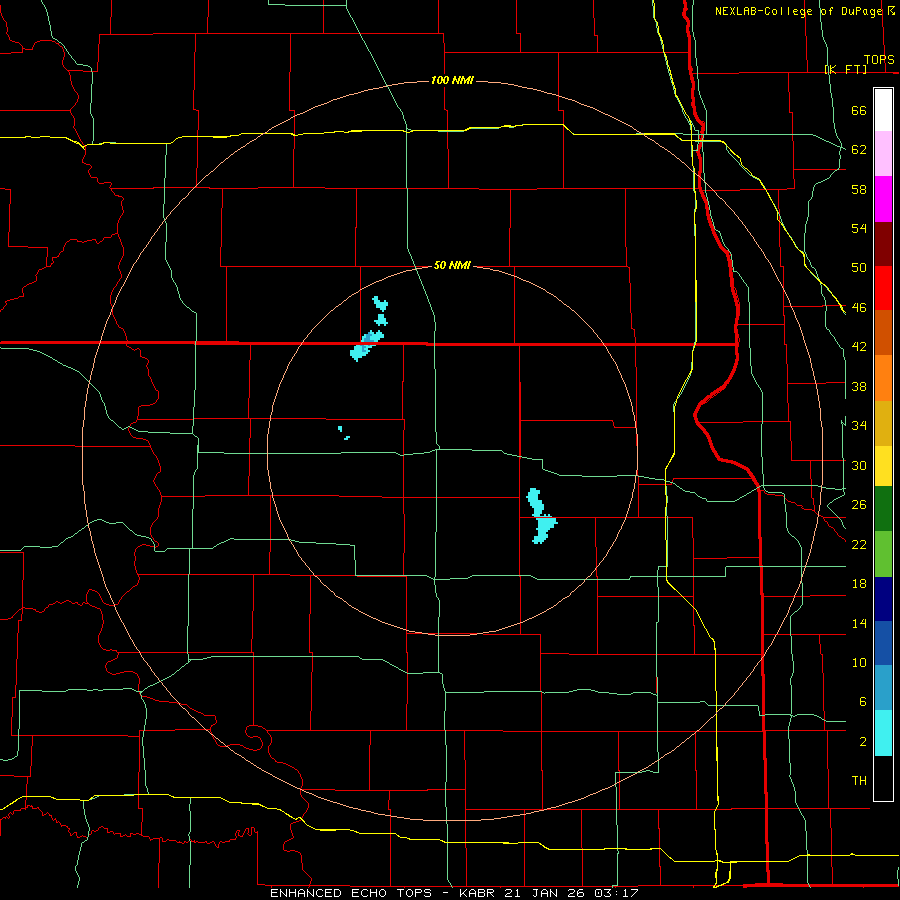The image size is (900, 900).
Task: Click the 03:17 timestamp in the caption
Action: (616, 893)
